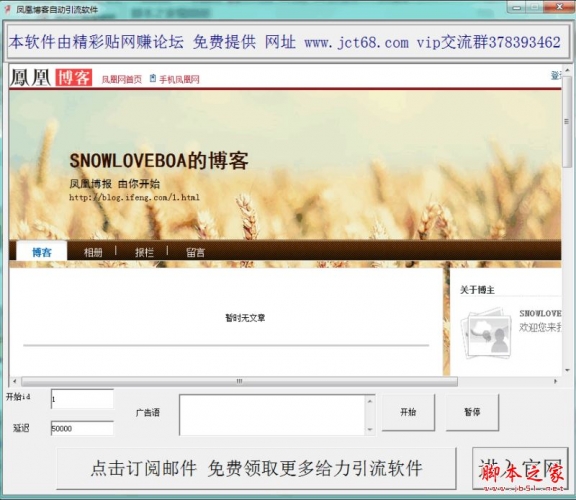This screenshot has width=576, height=500.
Task: Click the phone icon beside 手机凤凰网
Action: click(153, 78)
